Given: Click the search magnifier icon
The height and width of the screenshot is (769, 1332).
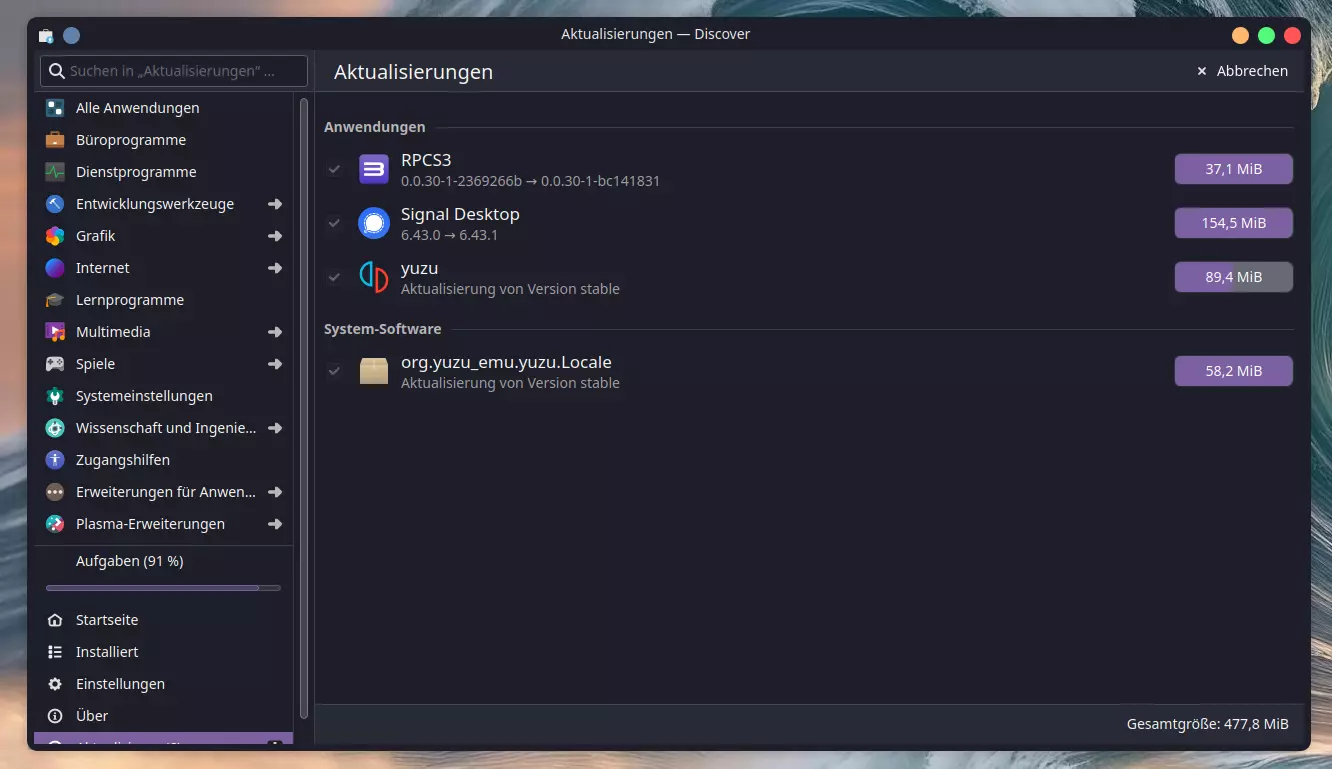Looking at the screenshot, I should (x=56, y=71).
